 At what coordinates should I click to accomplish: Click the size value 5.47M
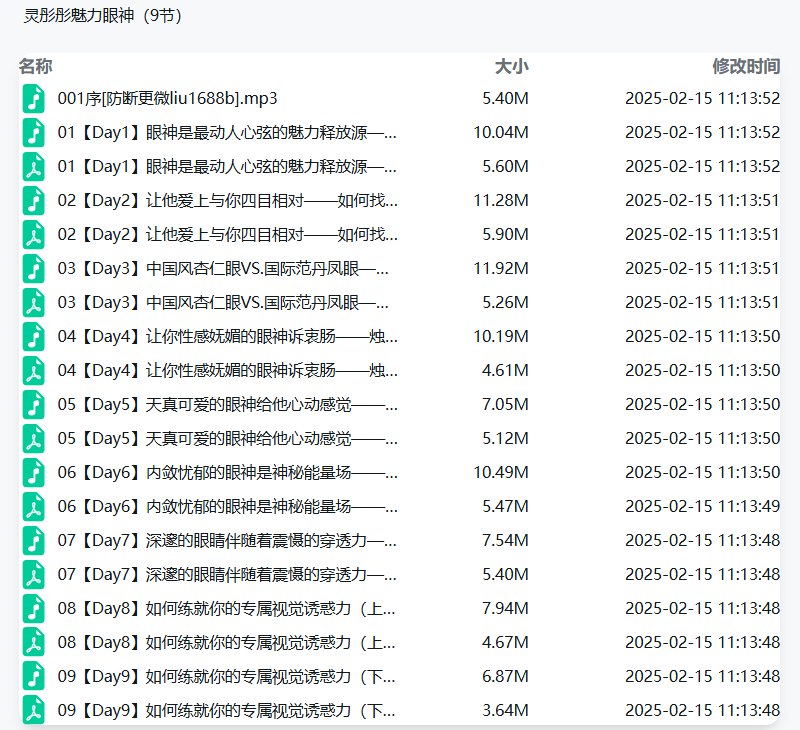coord(505,507)
